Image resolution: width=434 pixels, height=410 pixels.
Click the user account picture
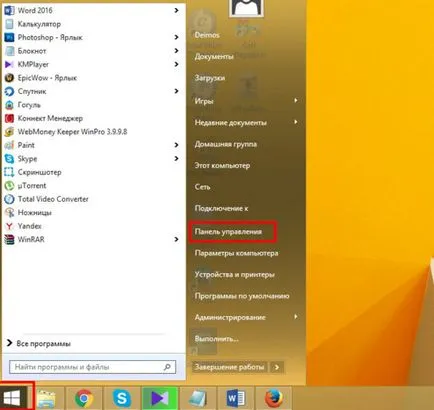(246, 8)
